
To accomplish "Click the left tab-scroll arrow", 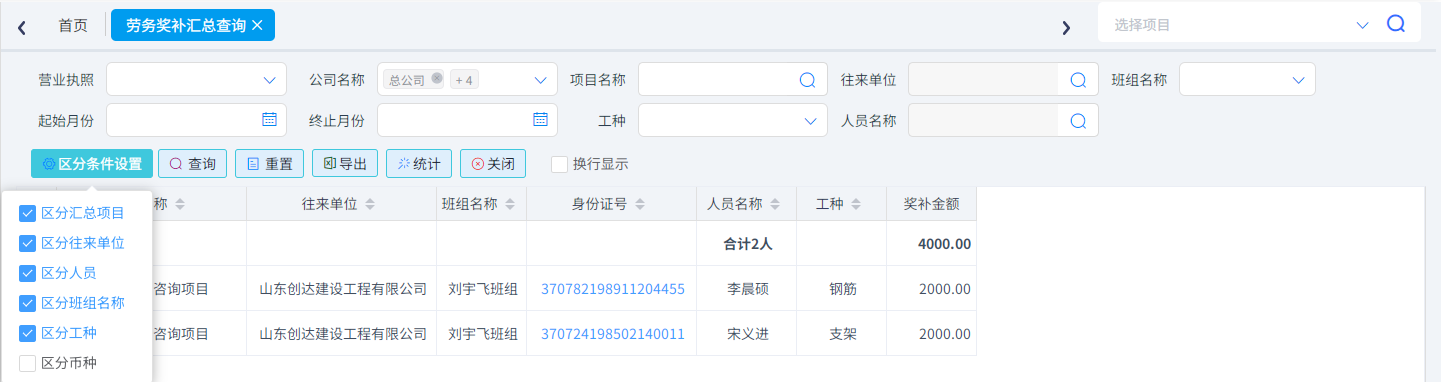I will coord(21,27).
